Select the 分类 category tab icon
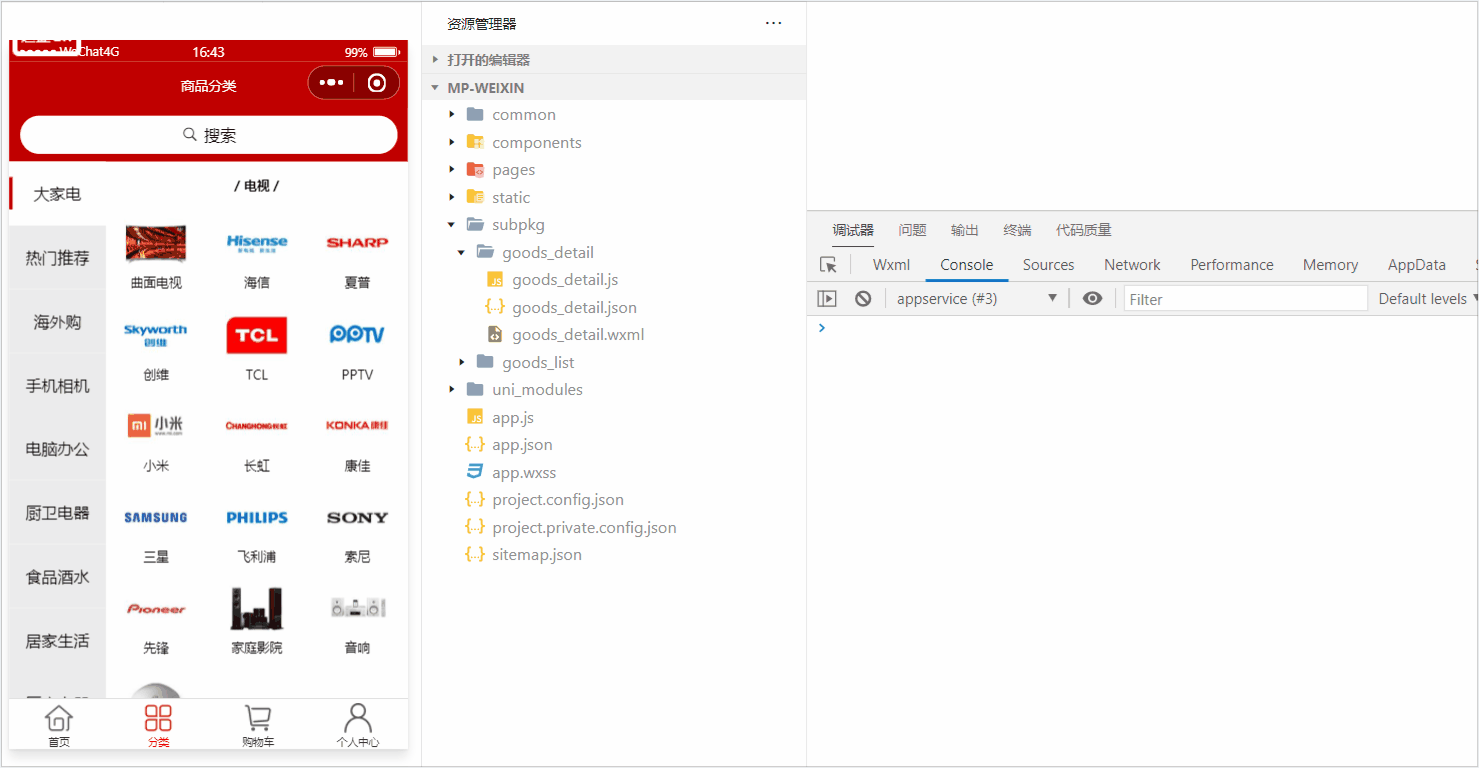The height and width of the screenshot is (768, 1479). point(158,718)
